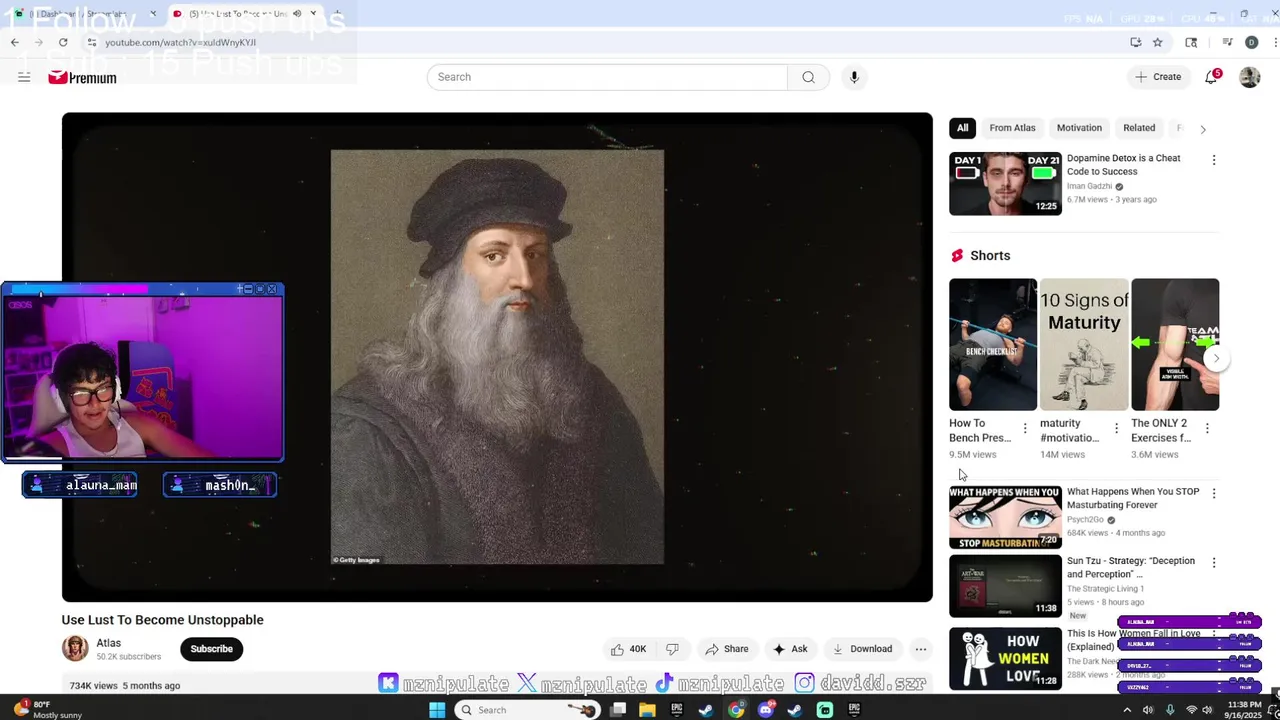The image size is (1280, 720).
Task: Reload the browser page
Action: click(x=63, y=42)
